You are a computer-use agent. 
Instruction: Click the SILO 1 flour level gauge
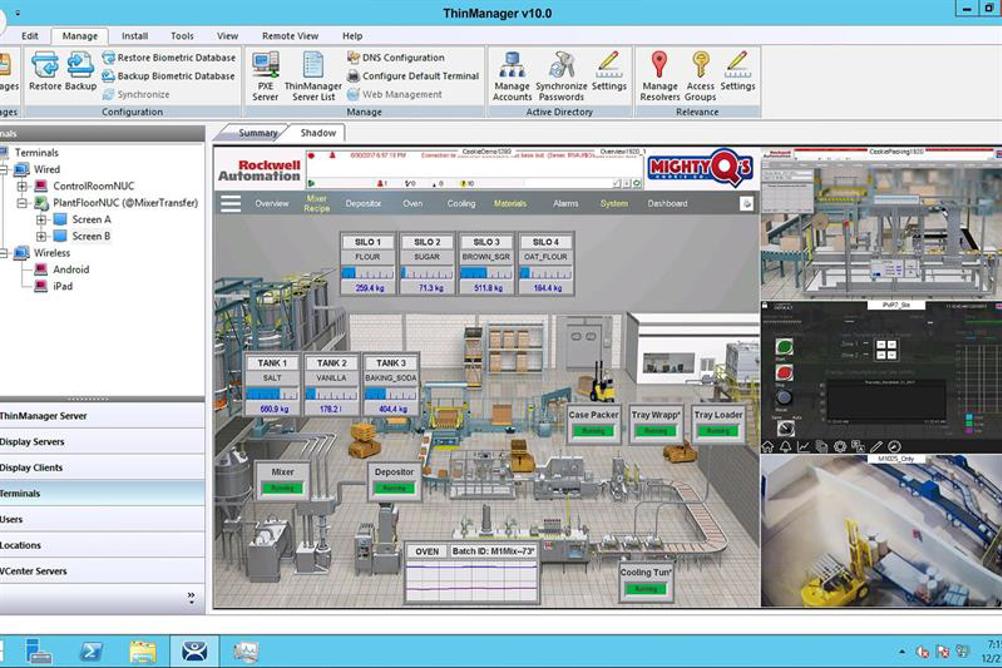pos(367,273)
